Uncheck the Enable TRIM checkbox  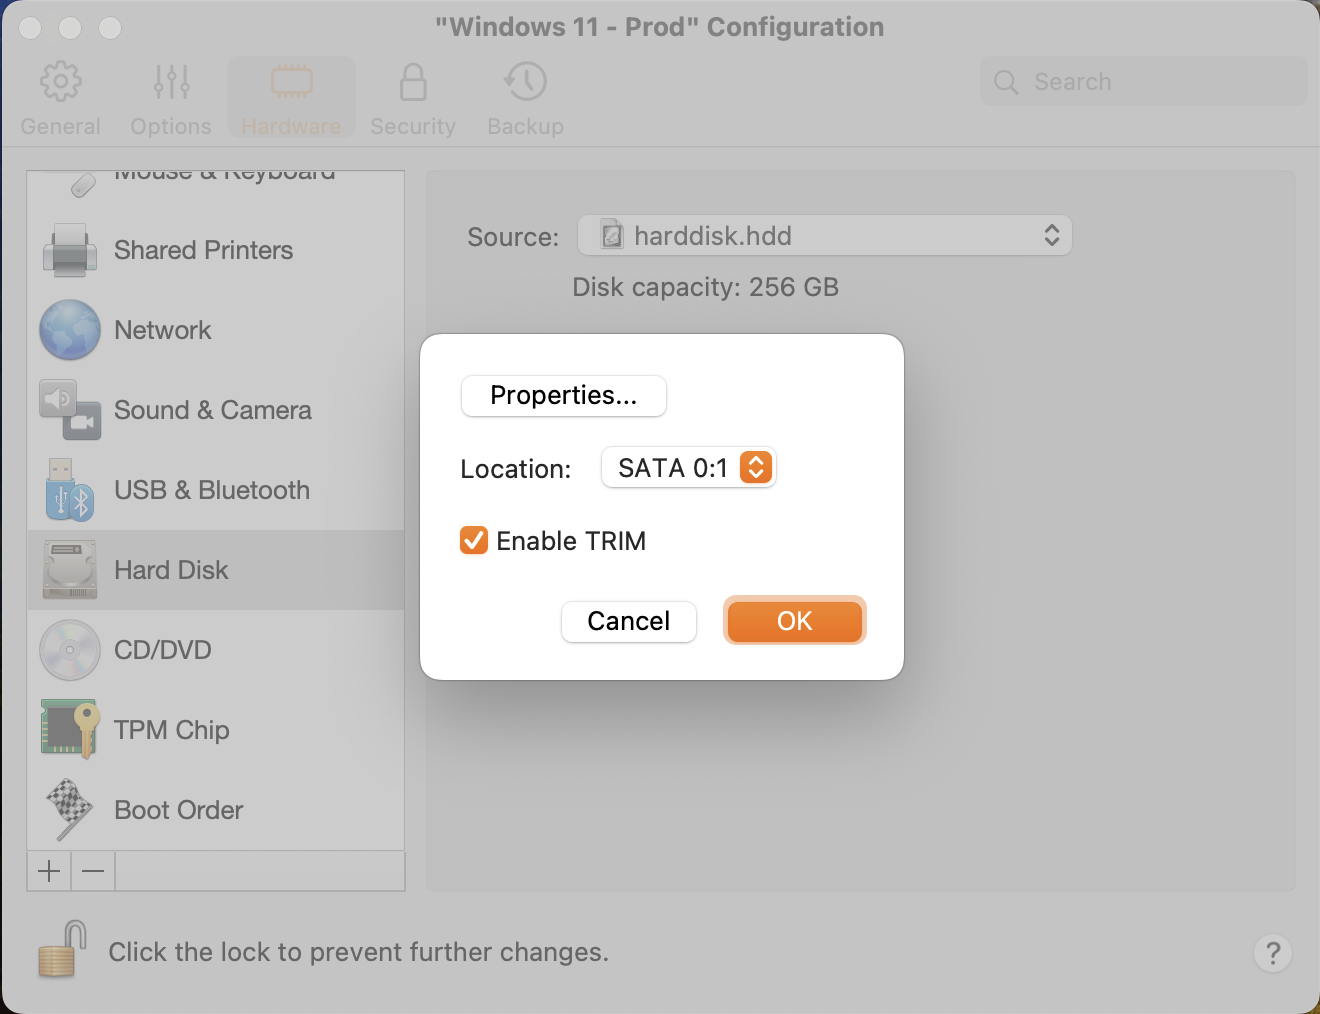[474, 541]
